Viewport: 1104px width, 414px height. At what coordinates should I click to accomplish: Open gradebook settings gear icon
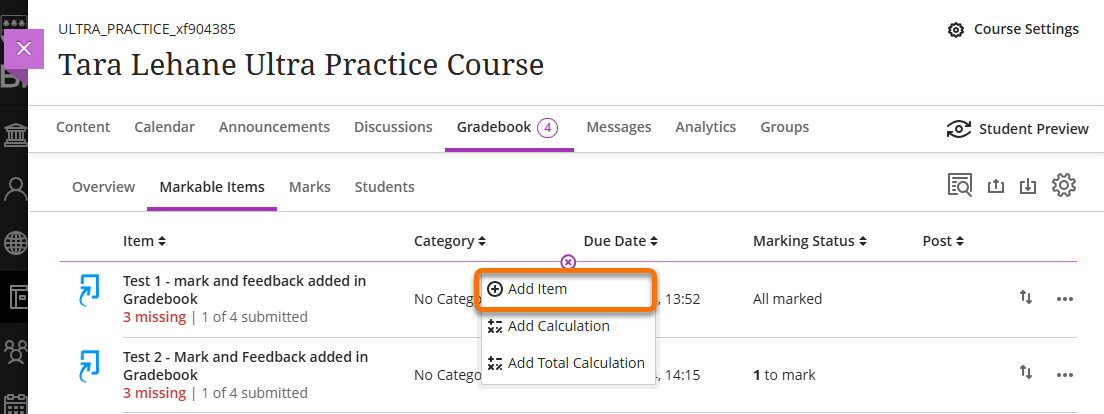[x=1064, y=186]
